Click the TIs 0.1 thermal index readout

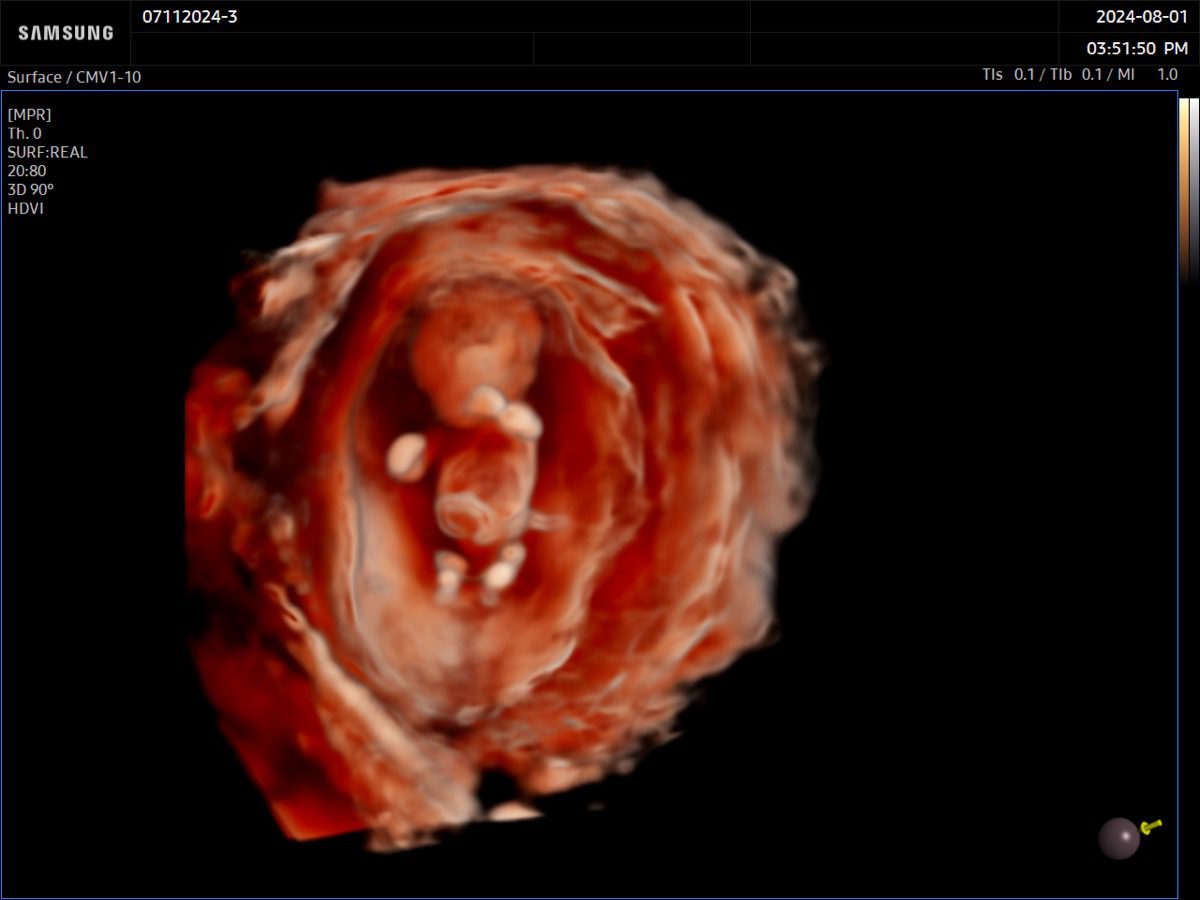[x=1008, y=75]
